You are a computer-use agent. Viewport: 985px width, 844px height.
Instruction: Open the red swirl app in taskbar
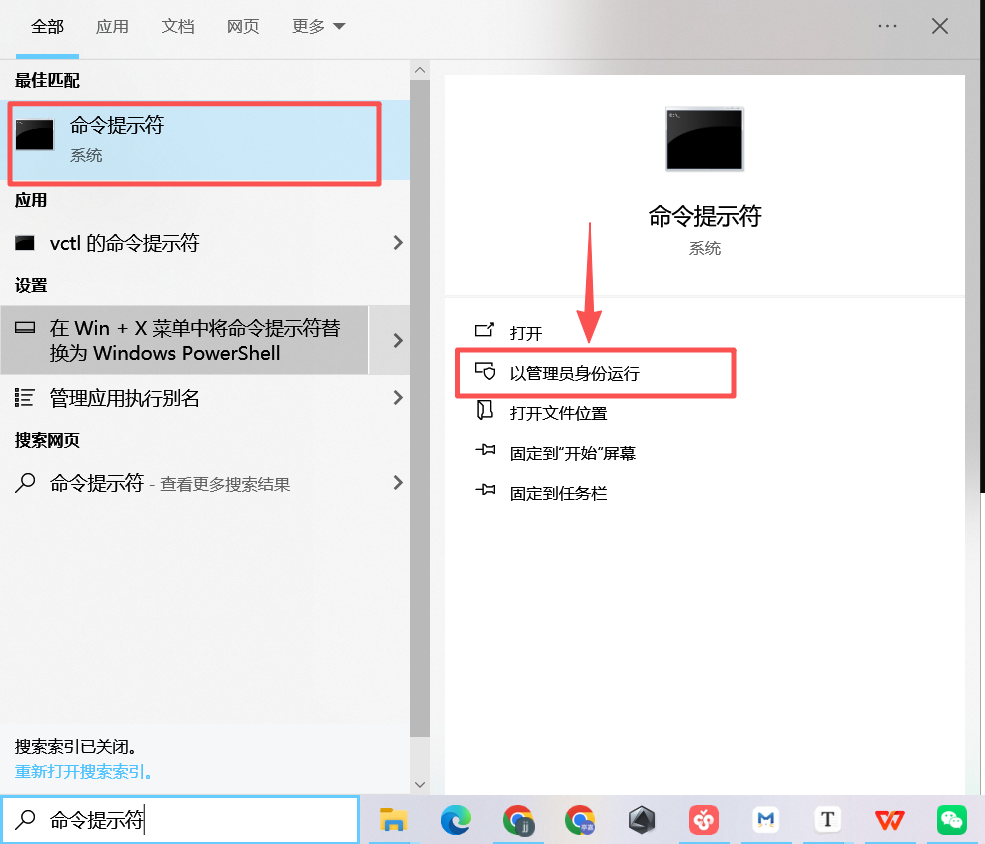[x=704, y=820]
